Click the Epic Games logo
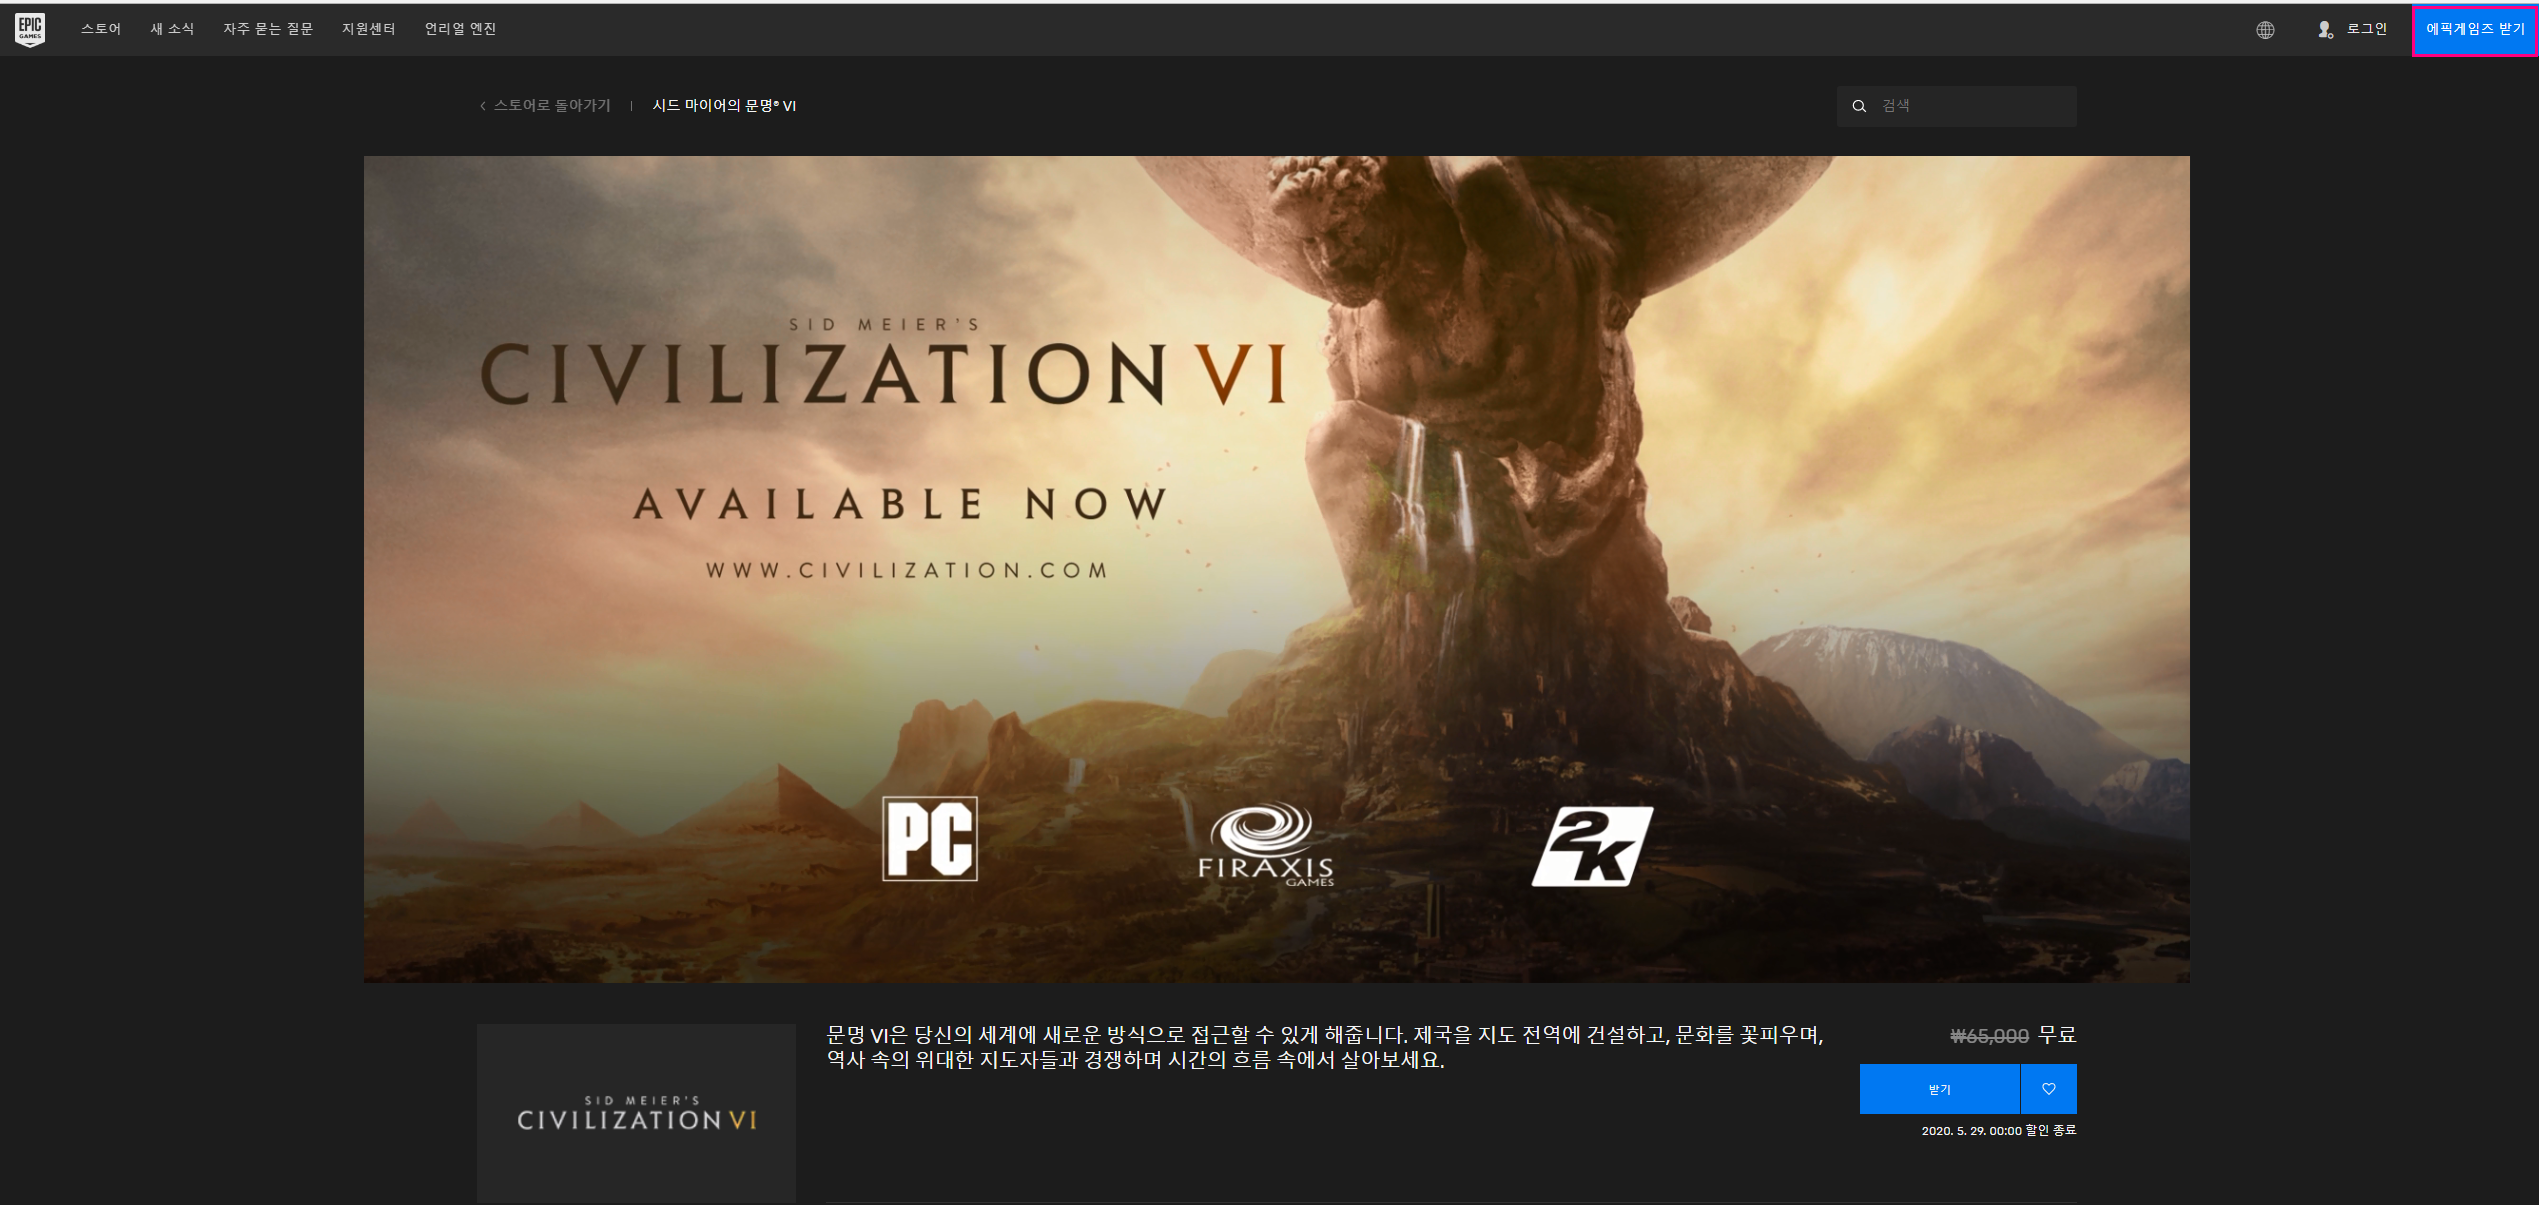This screenshot has width=2539, height=1205. pyautogui.click(x=30, y=29)
